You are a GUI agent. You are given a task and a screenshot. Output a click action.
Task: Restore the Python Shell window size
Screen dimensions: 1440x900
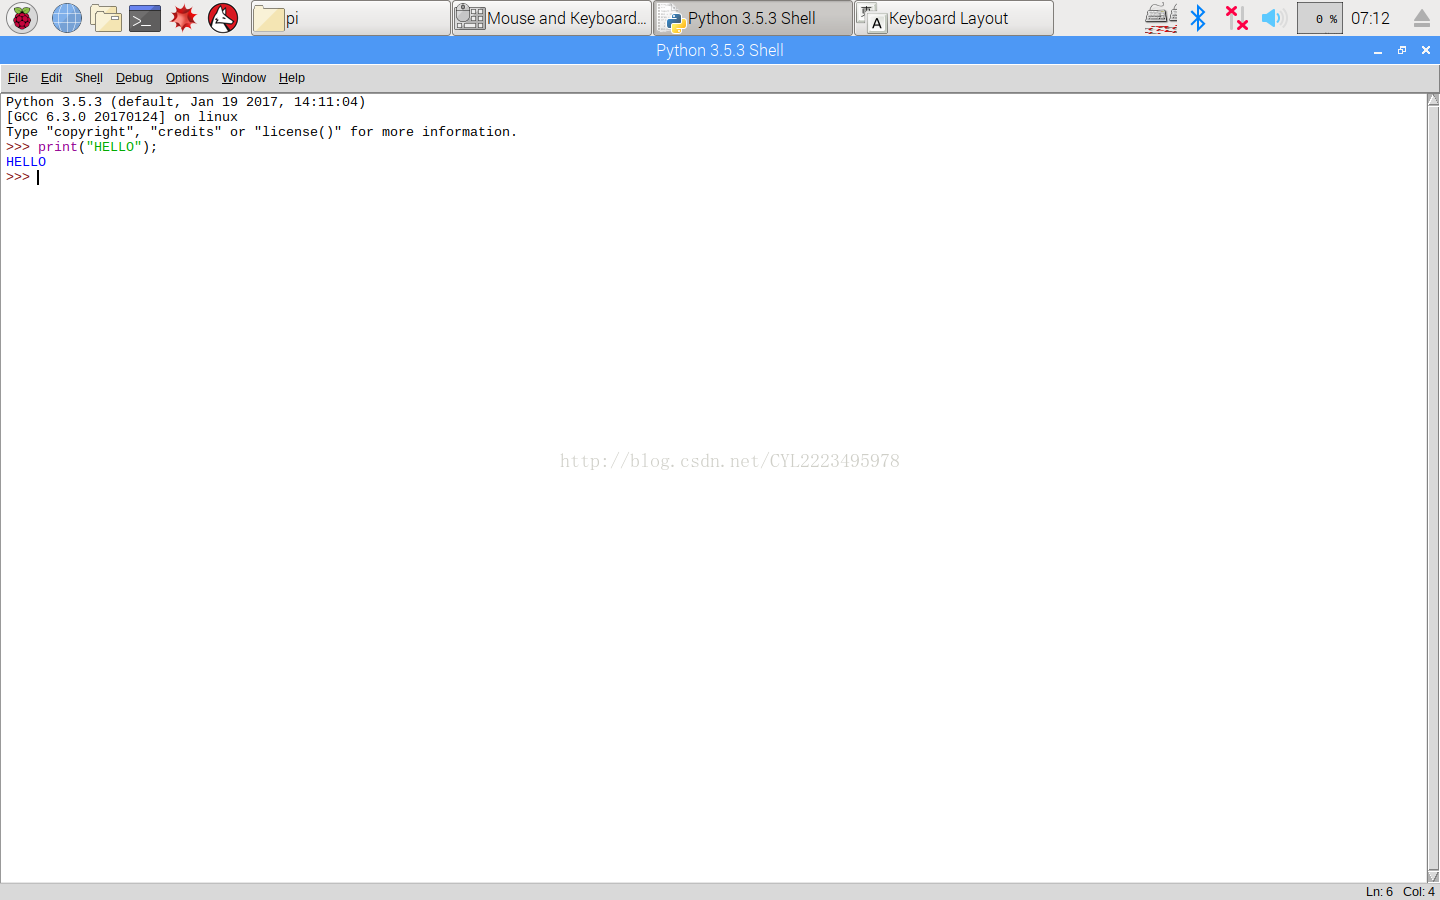click(x=1402, y=50)
